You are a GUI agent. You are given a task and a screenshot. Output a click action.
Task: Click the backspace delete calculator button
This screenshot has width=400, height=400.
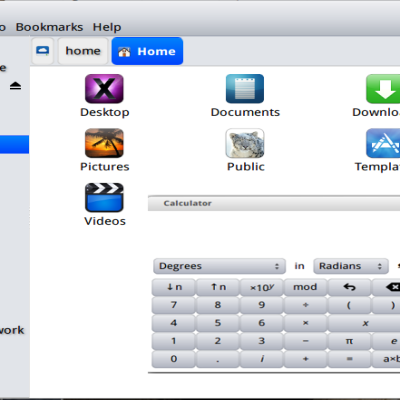click(386, 287)
